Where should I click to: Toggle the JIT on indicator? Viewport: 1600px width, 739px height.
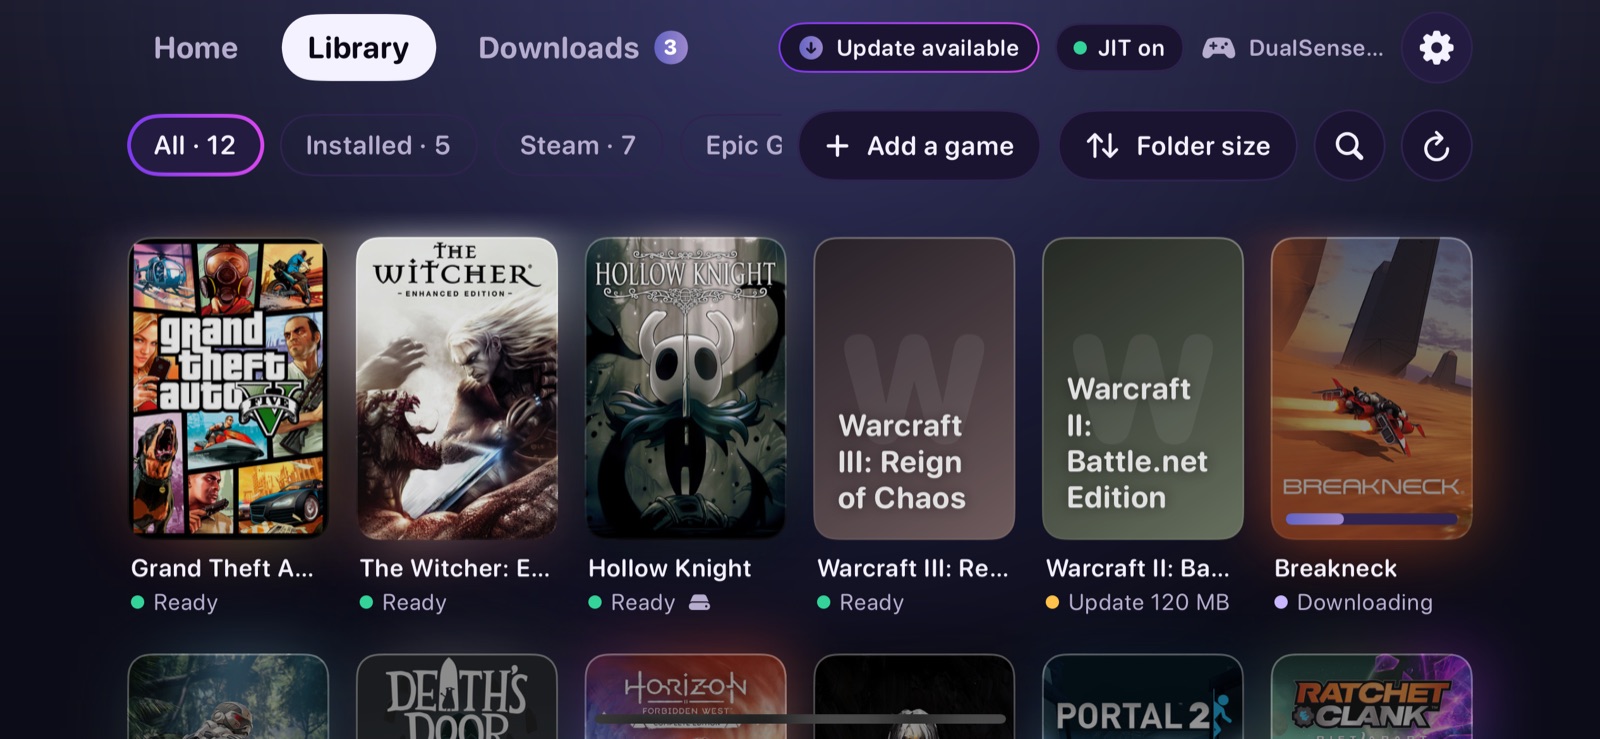click(x=1119, y=48)
